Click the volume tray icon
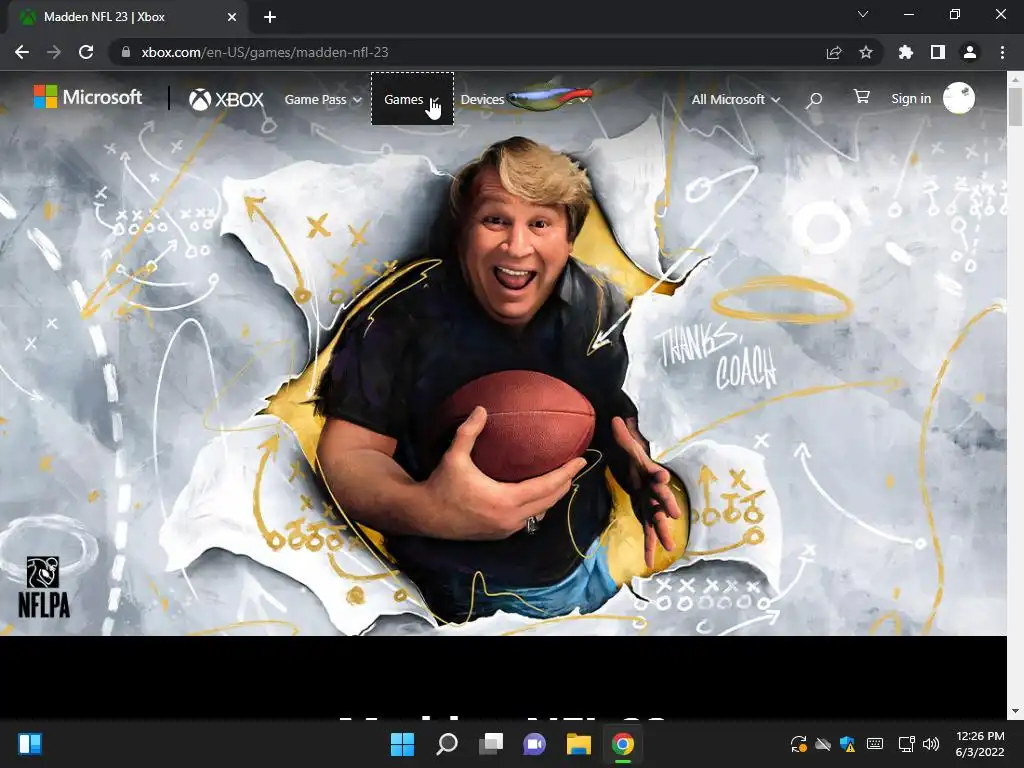 click(931, 744)
